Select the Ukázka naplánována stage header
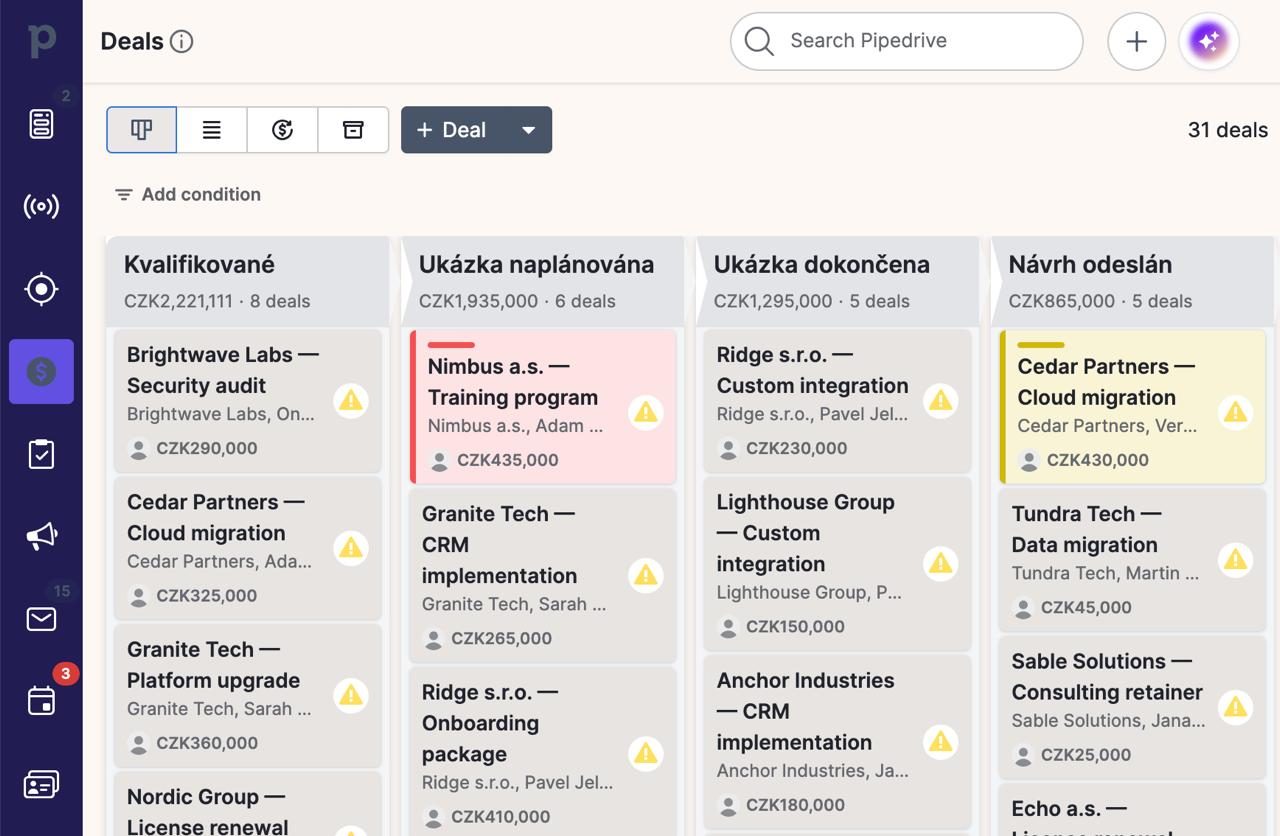1280x836 pixels. 543,281
